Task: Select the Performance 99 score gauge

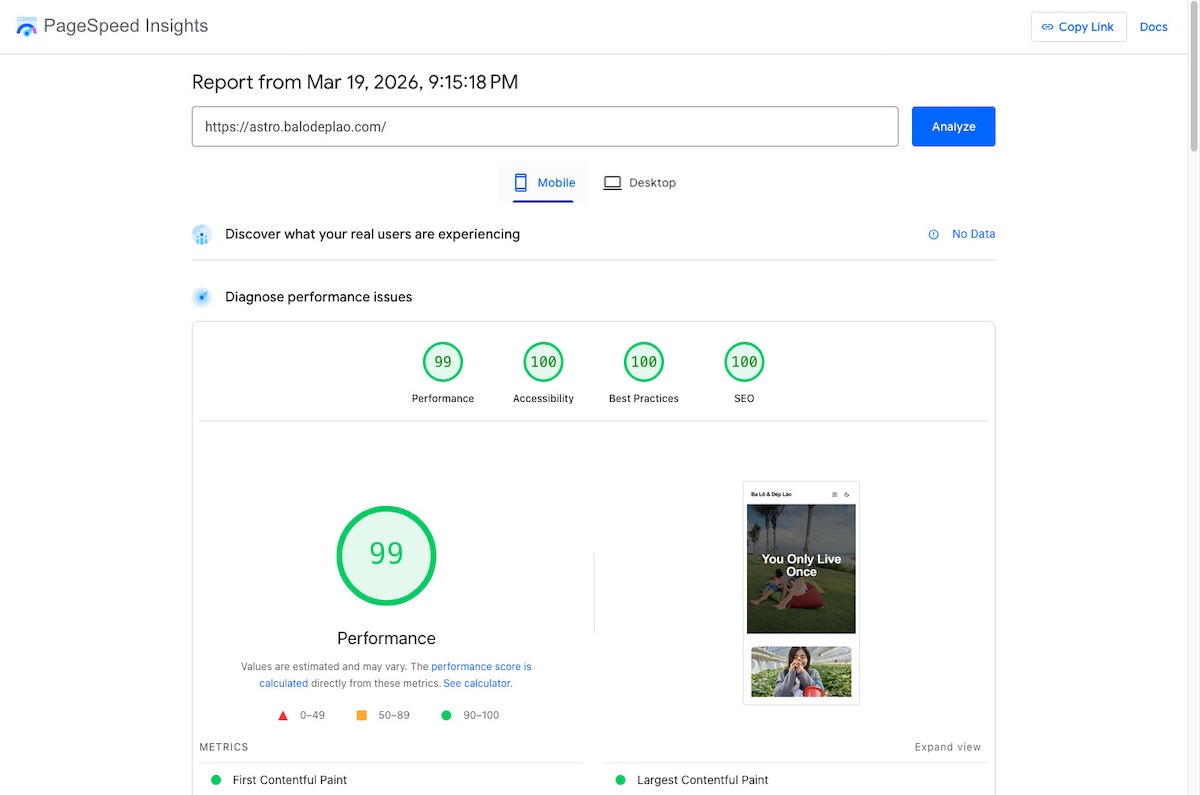Action: tap(443, 362)
